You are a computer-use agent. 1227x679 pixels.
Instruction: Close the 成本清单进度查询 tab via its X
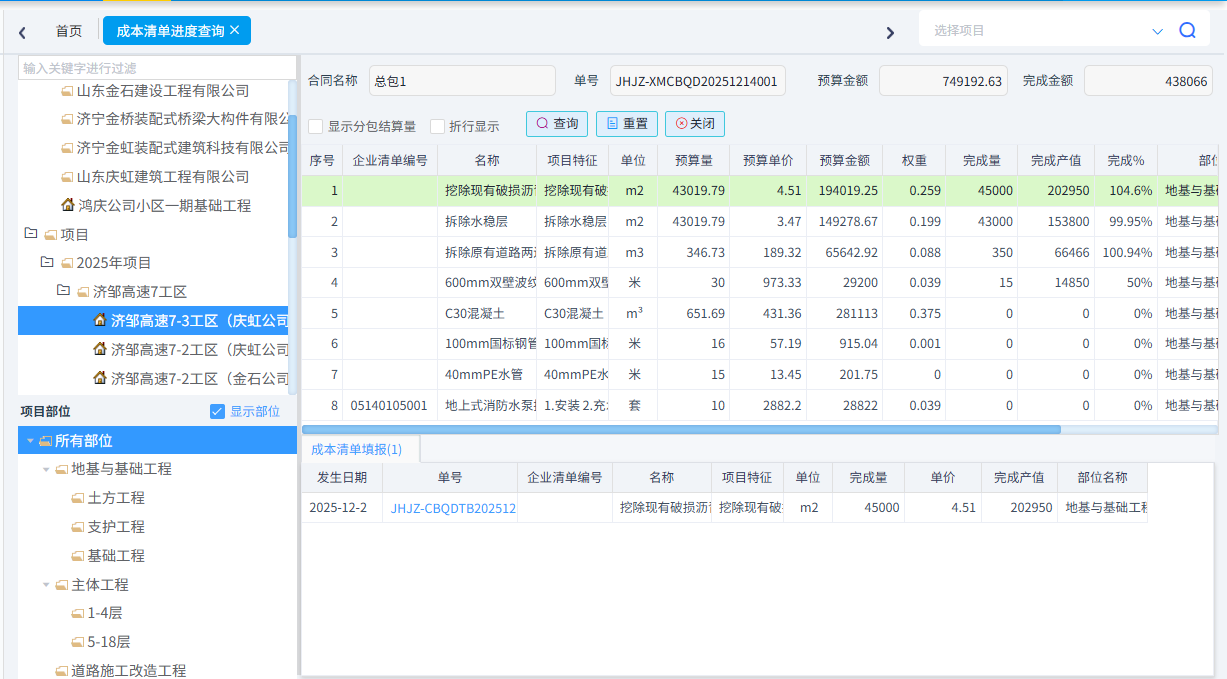[235, 30]
